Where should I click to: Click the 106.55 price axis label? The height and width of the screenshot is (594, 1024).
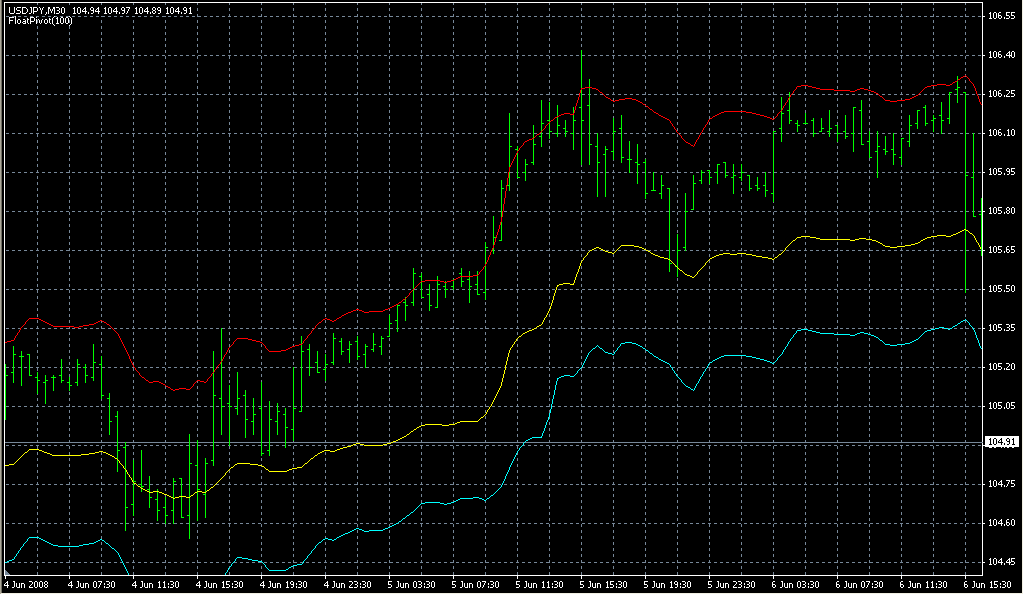(1002, 16)
